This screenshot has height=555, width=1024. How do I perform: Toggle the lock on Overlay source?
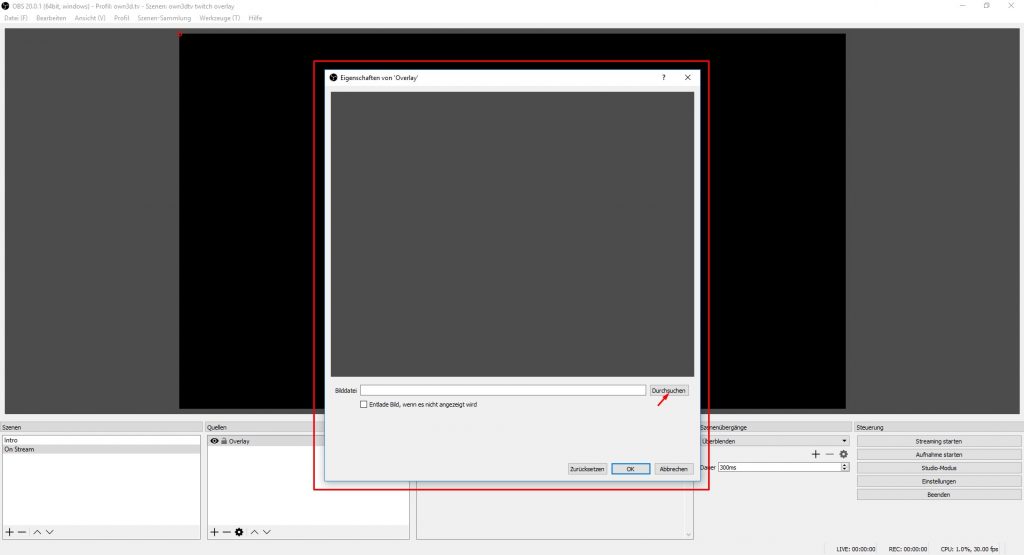pos(224,441)
